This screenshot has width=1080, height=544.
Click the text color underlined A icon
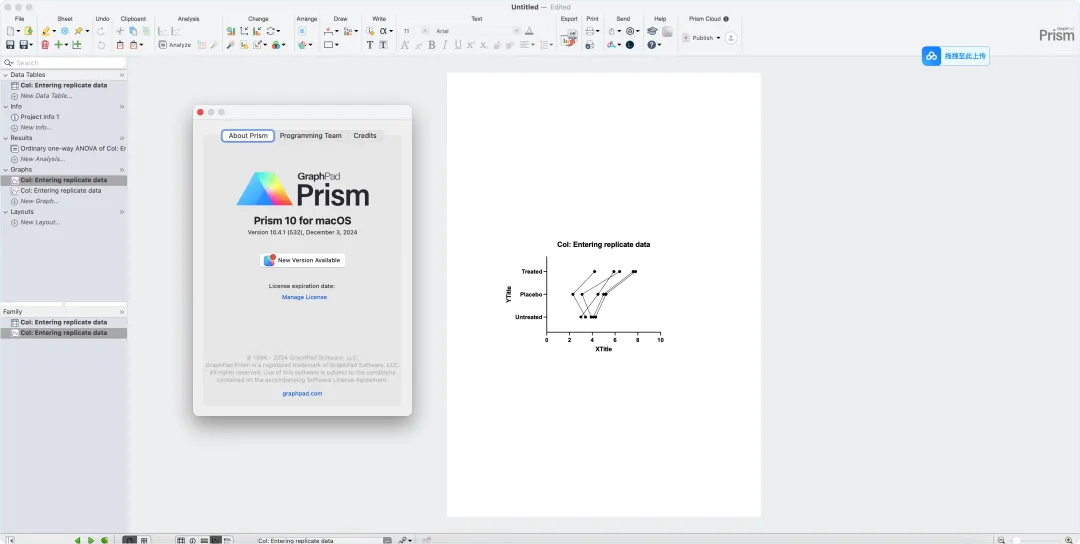click(529, 31)
